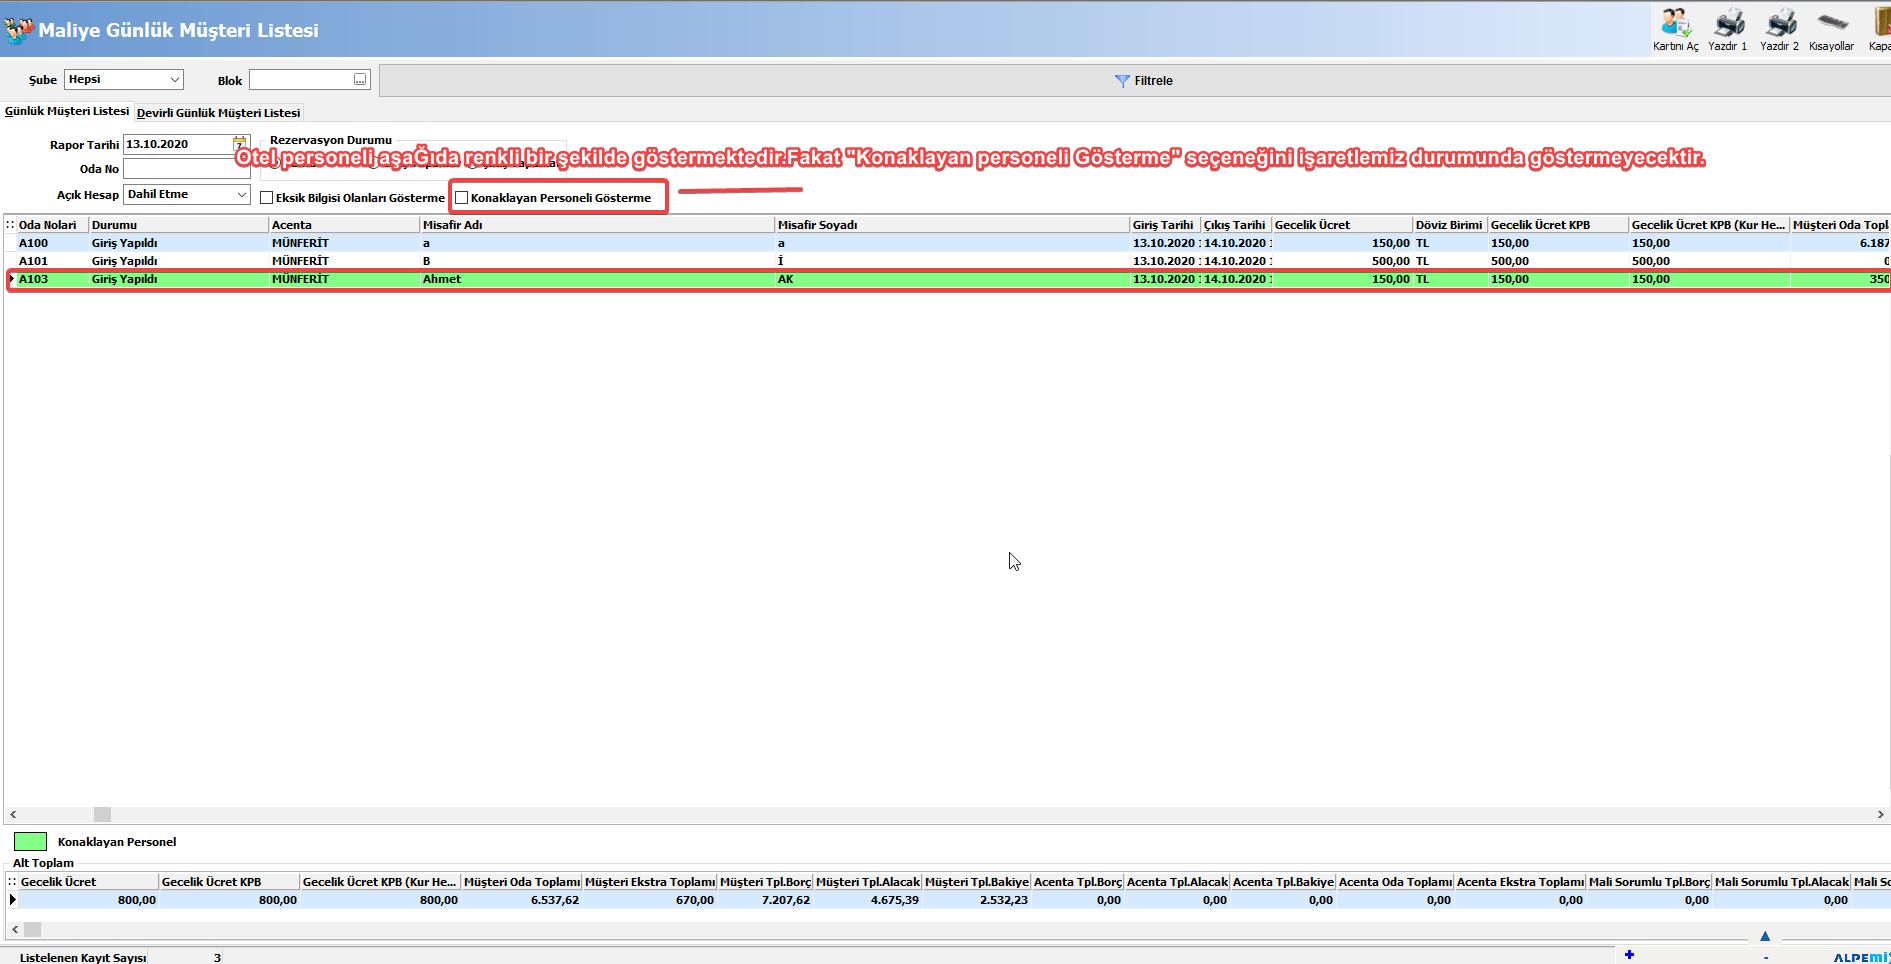Select highlighted staff row A103
The height and width of the screenshot is (964, 1891).
click(947, 279)
